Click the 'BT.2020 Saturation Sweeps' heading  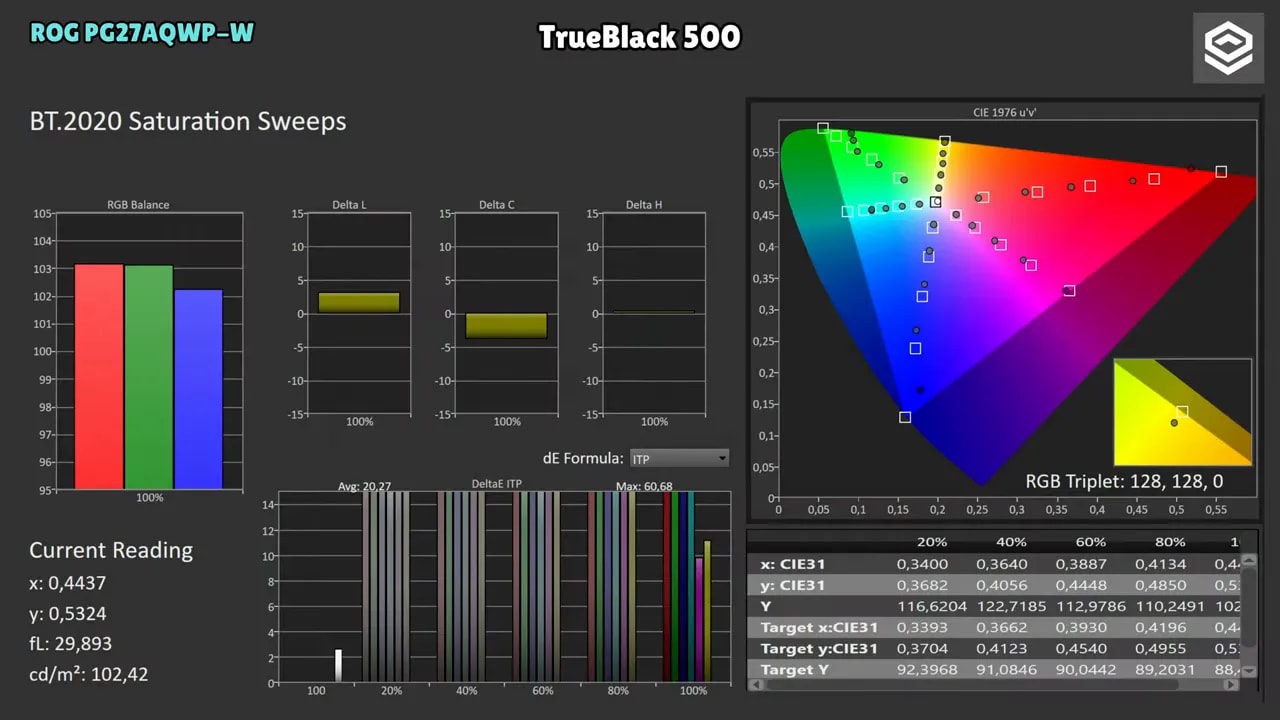[x=188, y=122]
